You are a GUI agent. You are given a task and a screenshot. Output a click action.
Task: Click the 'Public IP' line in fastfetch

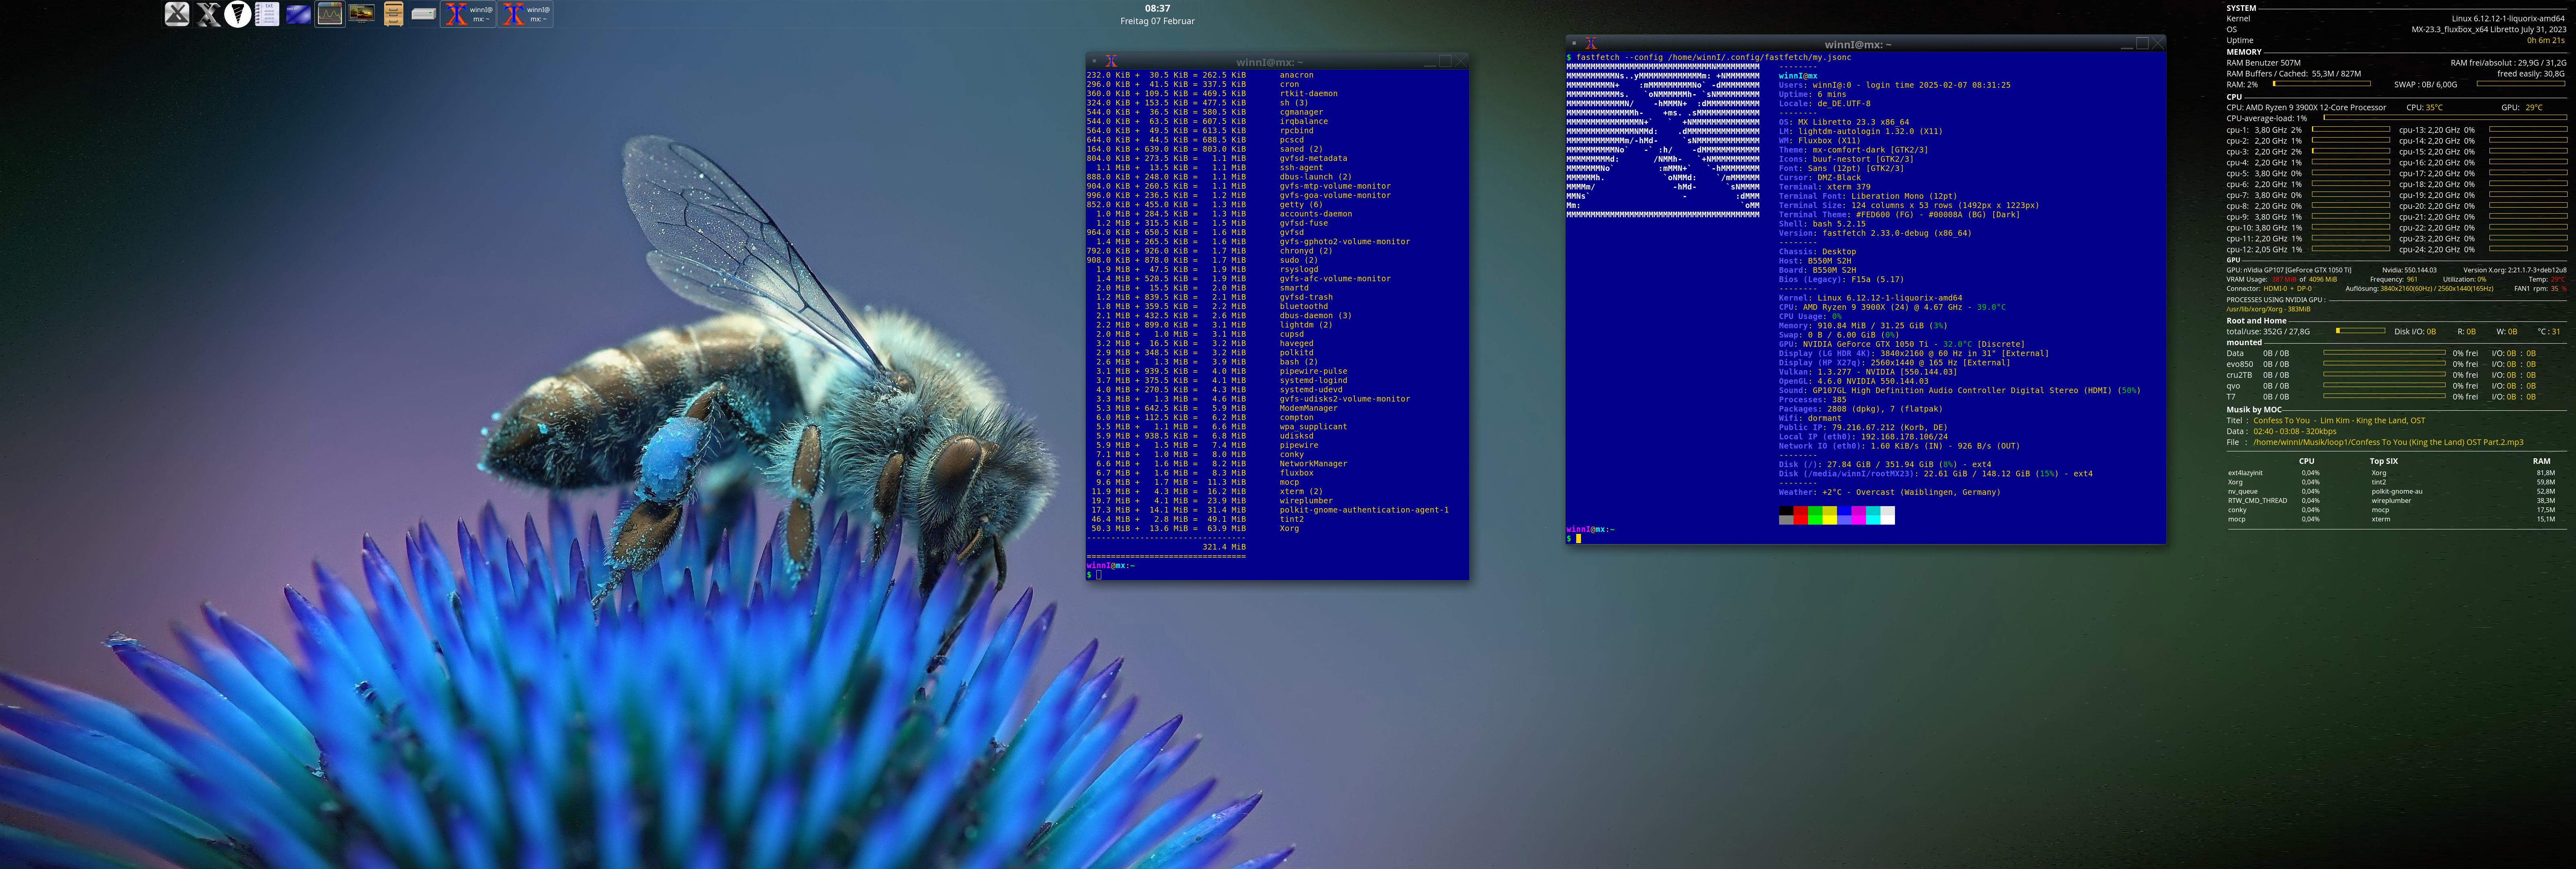point(1863,427)
